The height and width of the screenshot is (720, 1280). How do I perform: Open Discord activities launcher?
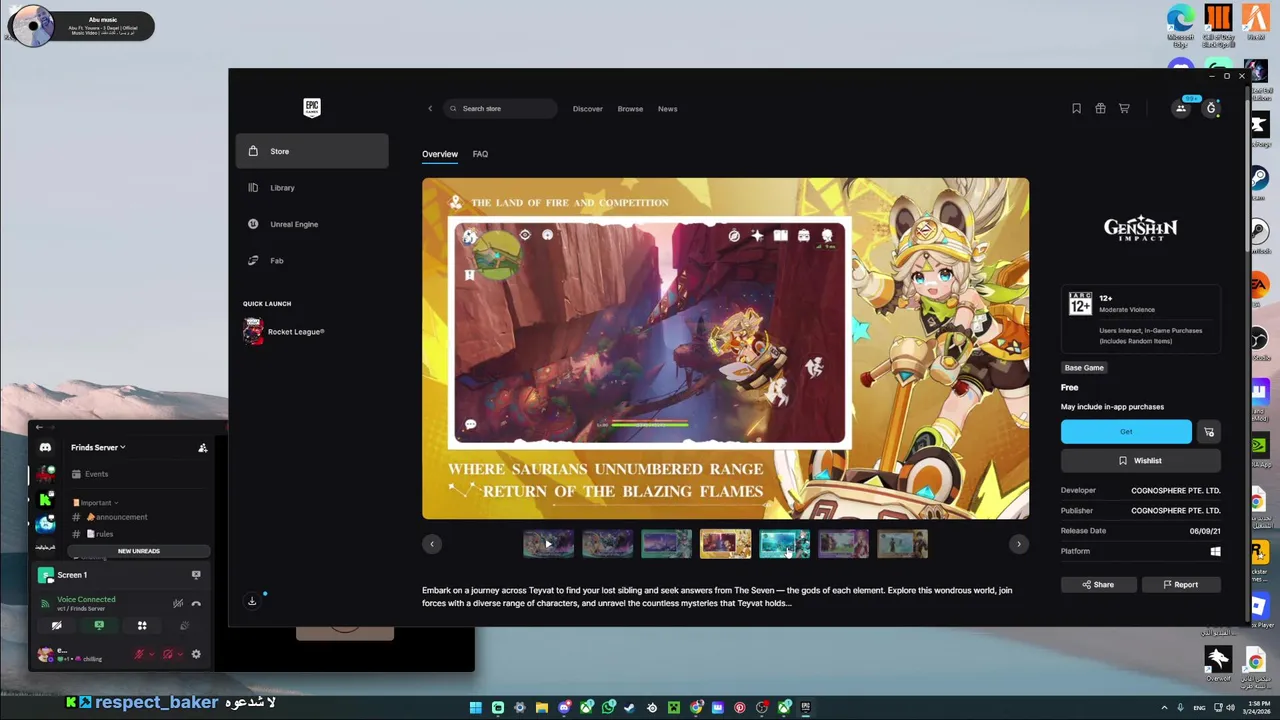pyautogui.click(x=142, y=625)
